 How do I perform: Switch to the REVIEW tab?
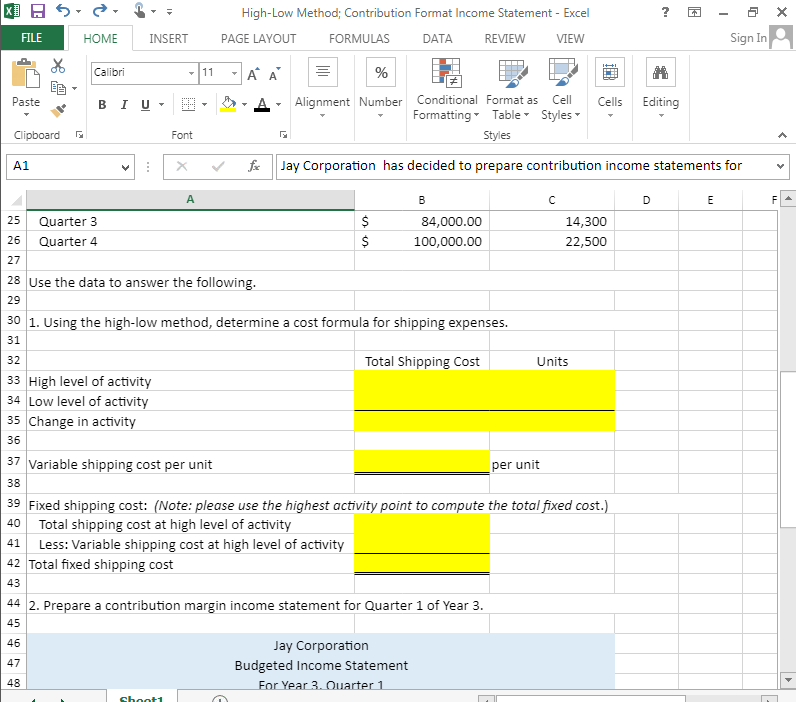(x=505, y=39)
